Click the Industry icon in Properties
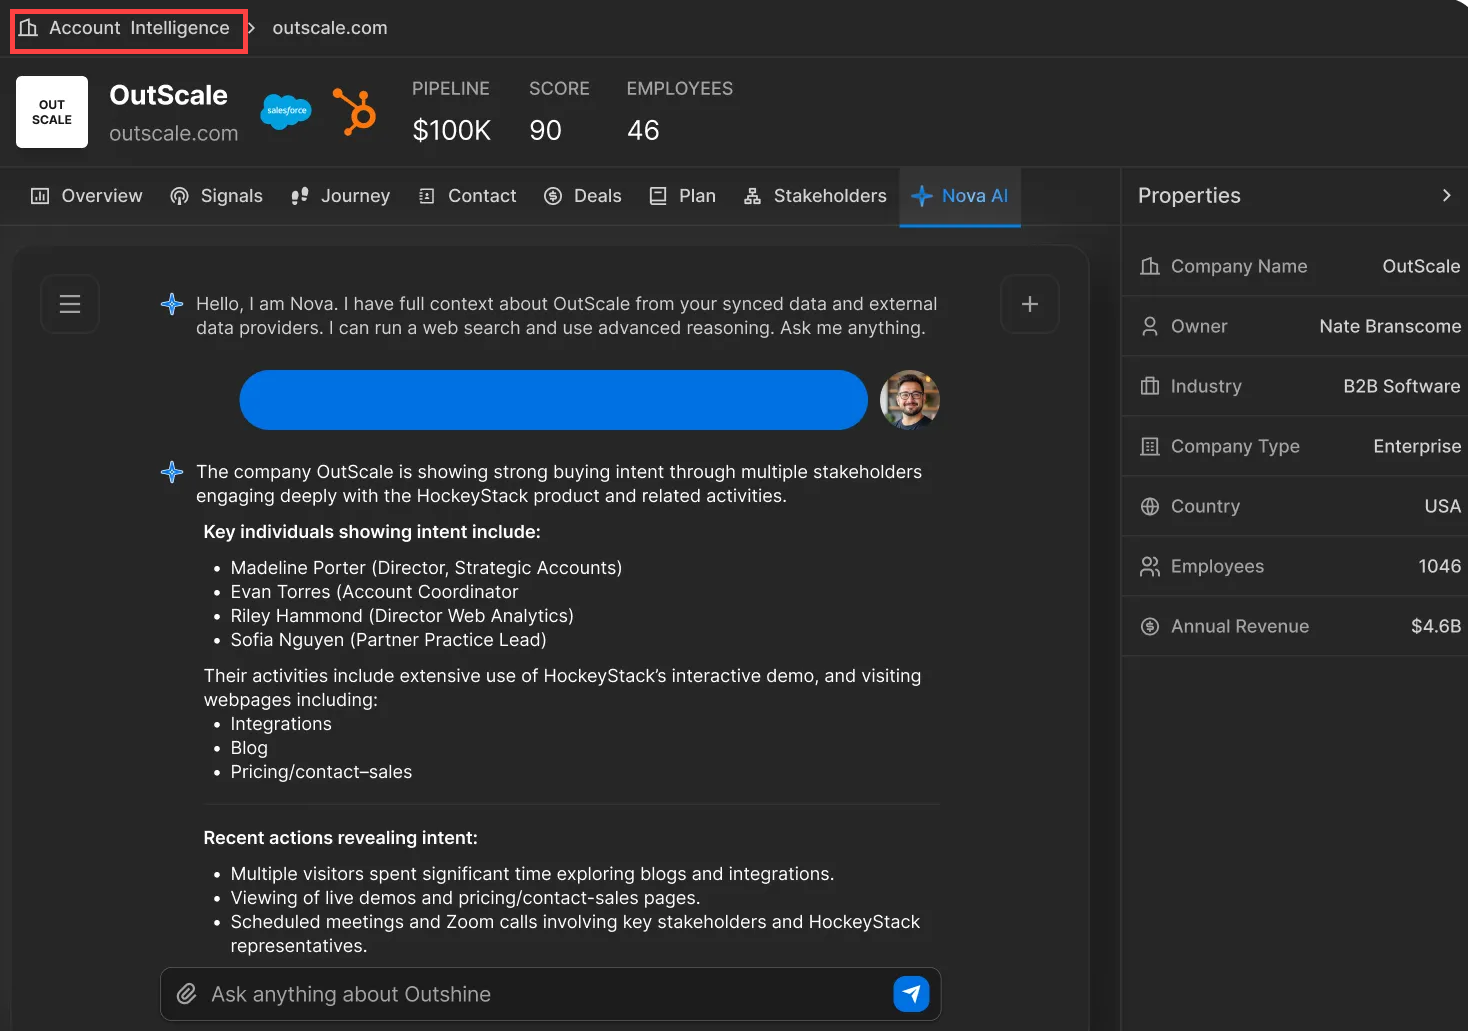 [1150, 386]
